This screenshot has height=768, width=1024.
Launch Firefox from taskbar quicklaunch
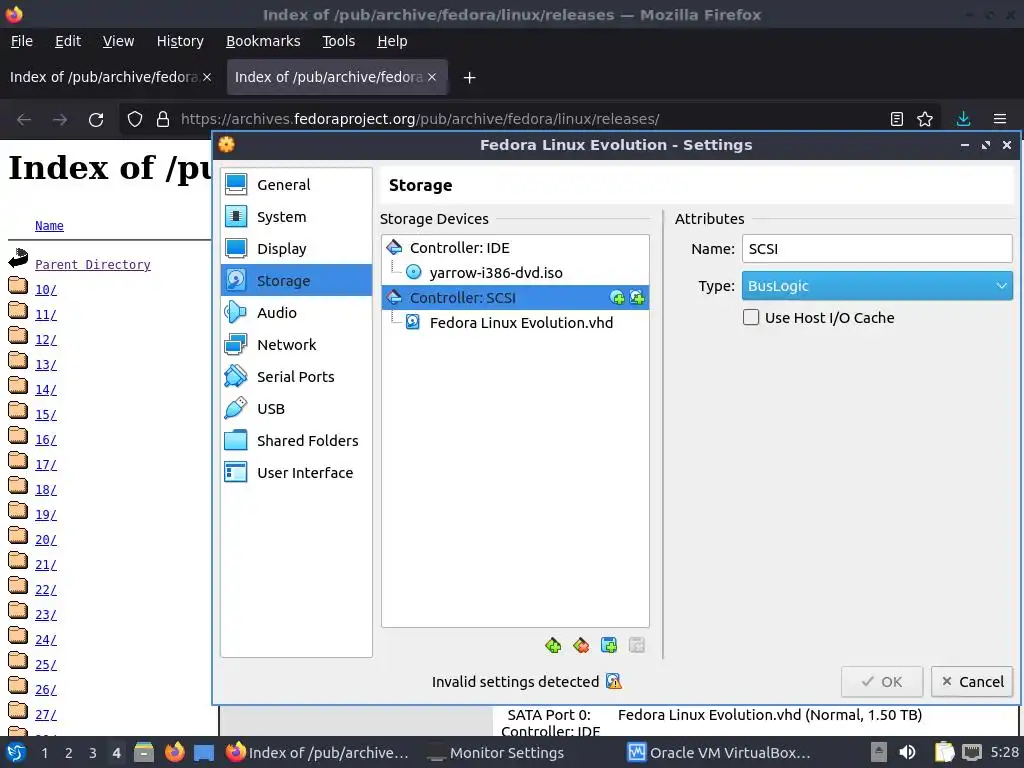pos(174,752)
